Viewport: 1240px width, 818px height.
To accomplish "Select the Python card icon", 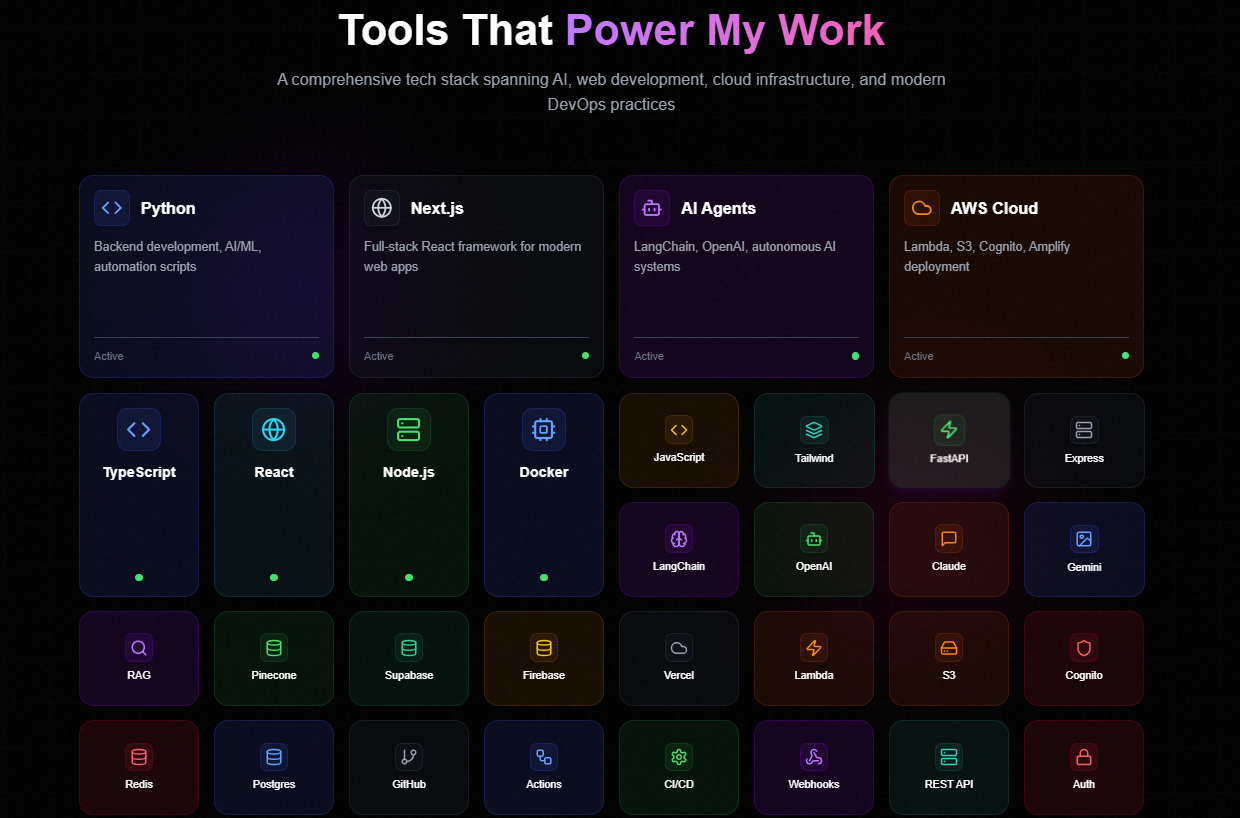I will point(111,207).
